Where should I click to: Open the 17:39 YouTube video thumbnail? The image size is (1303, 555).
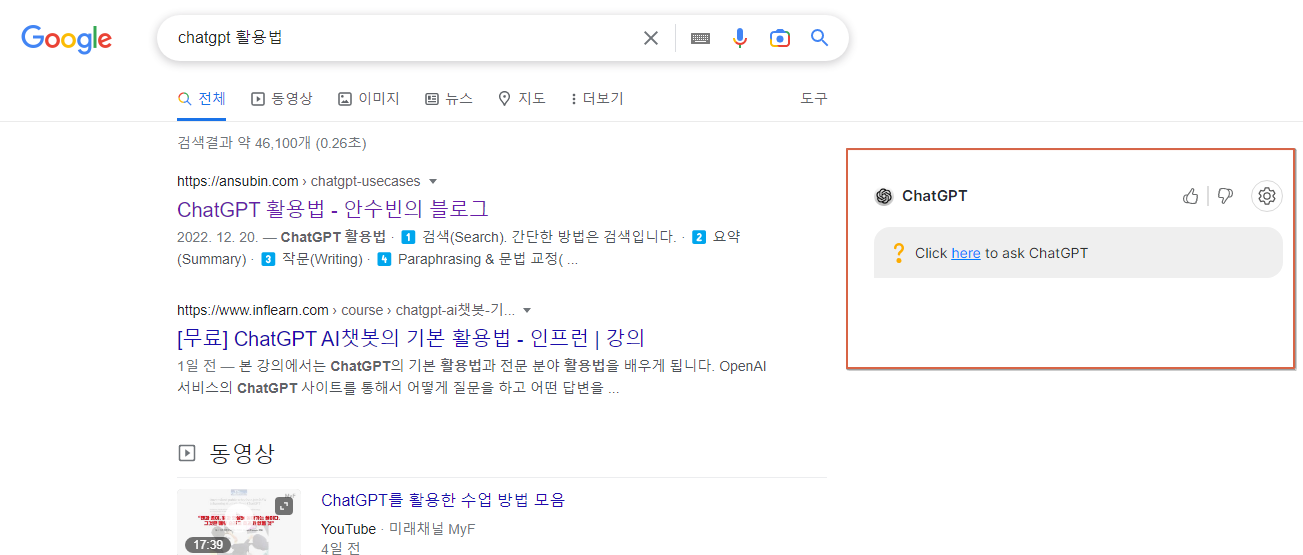239,522
